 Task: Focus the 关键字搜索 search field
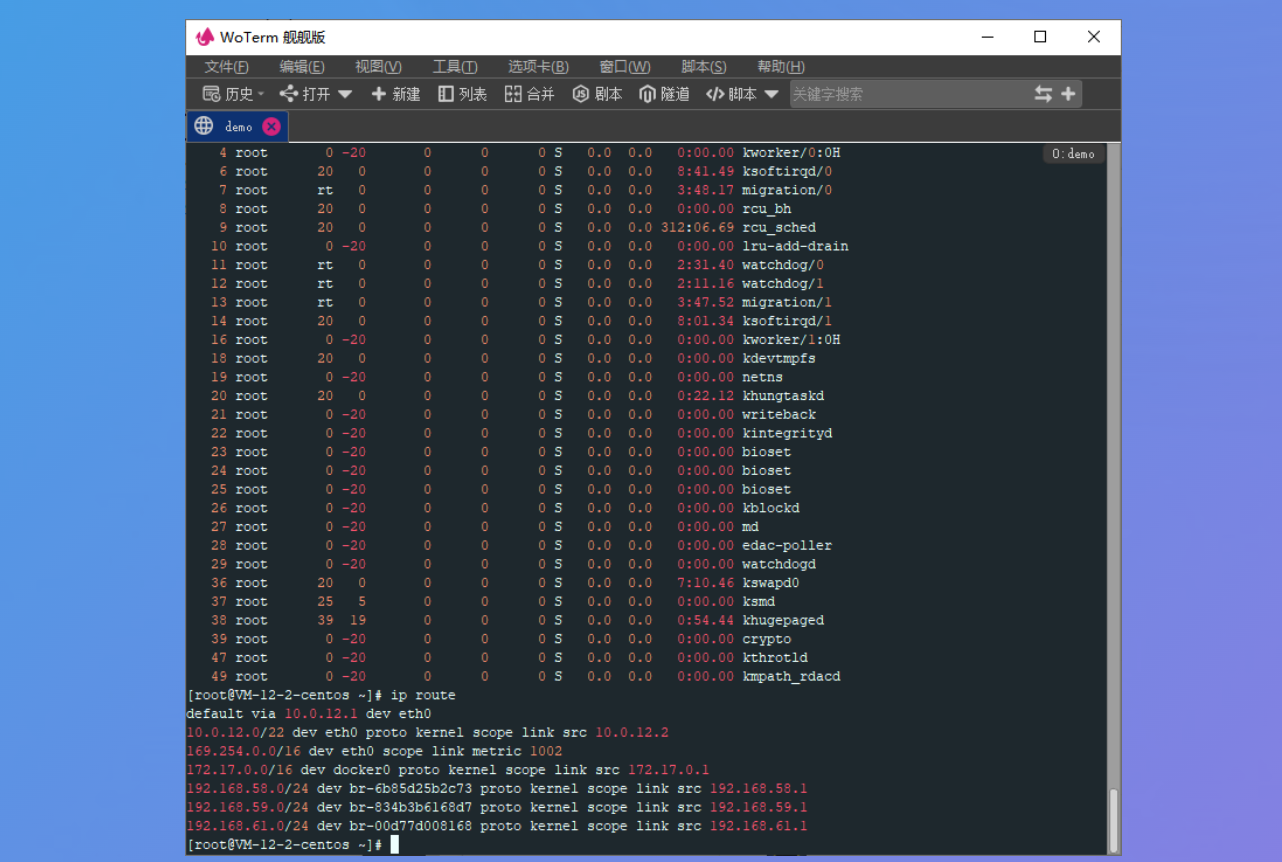[x=908, y=94]
